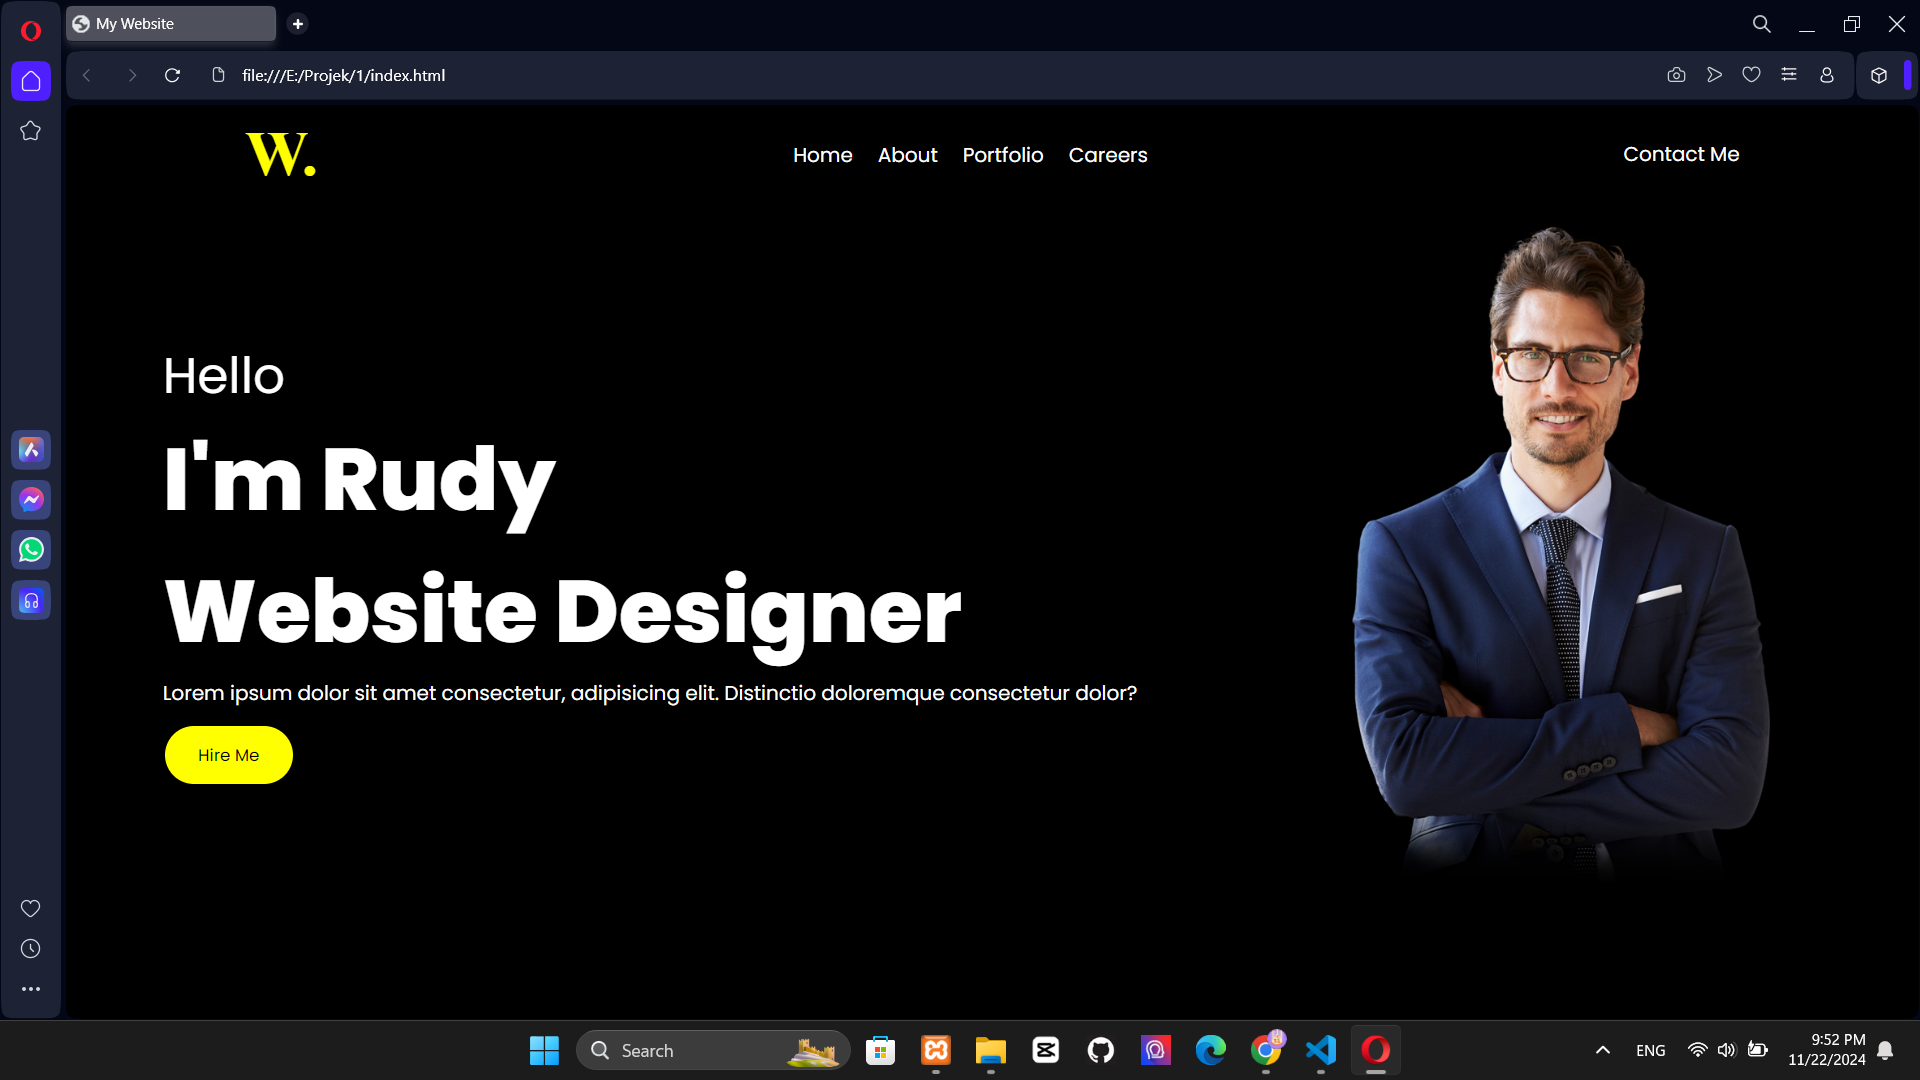Open Easy Setup settings icon
This screenshot has width=1920, height=1080.
click(1789, 75)
